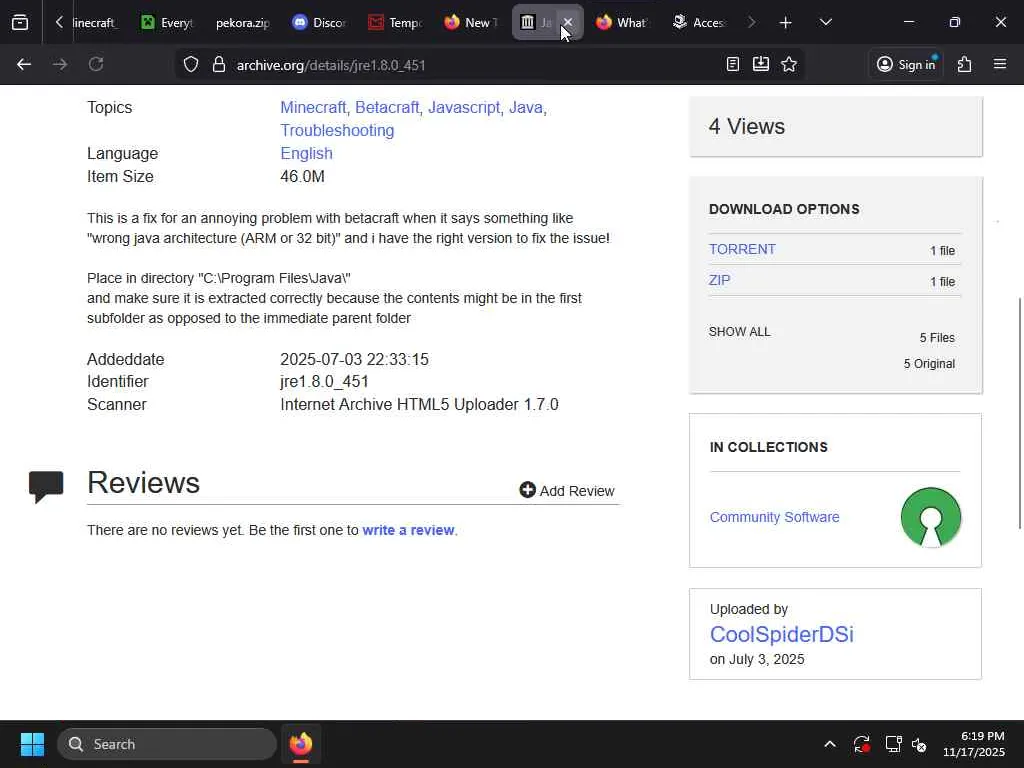Open the Betacraft topic link
Screen dimensions: 1024x768
coord(387,107)
